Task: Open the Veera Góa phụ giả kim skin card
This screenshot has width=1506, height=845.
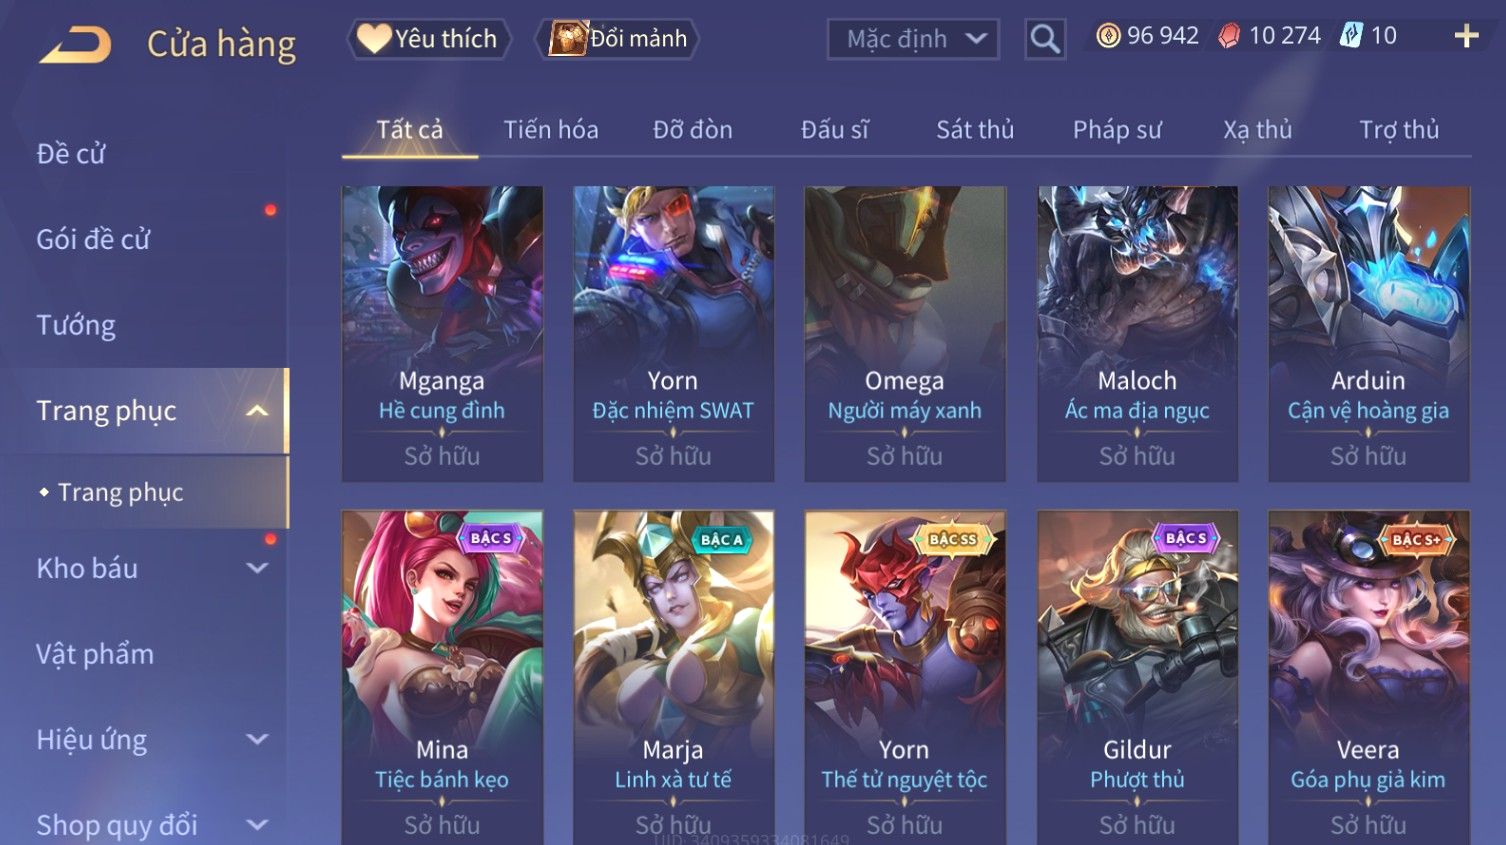Action: (1368, 677)
